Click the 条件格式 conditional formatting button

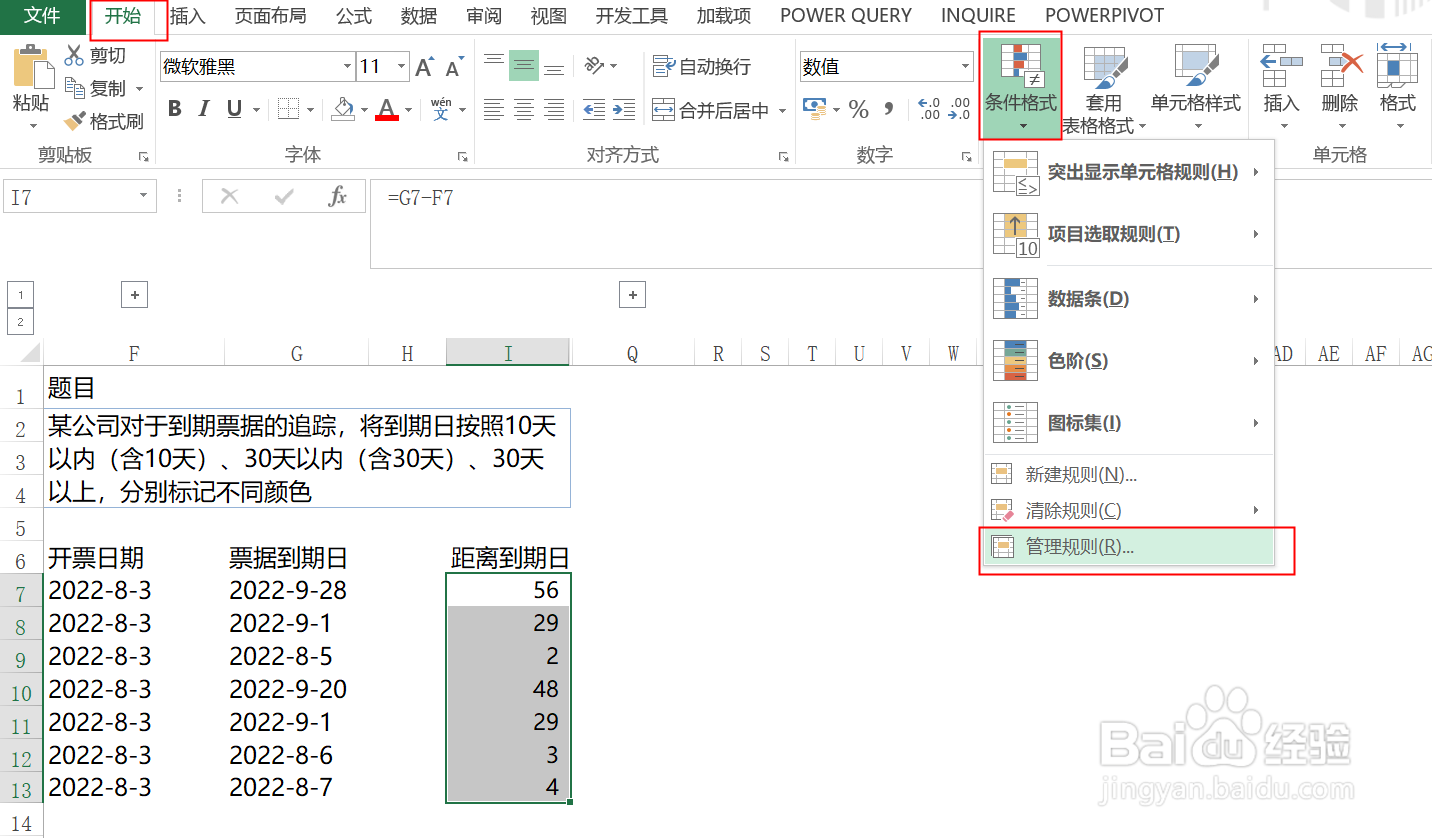(x=1020, y=86)
